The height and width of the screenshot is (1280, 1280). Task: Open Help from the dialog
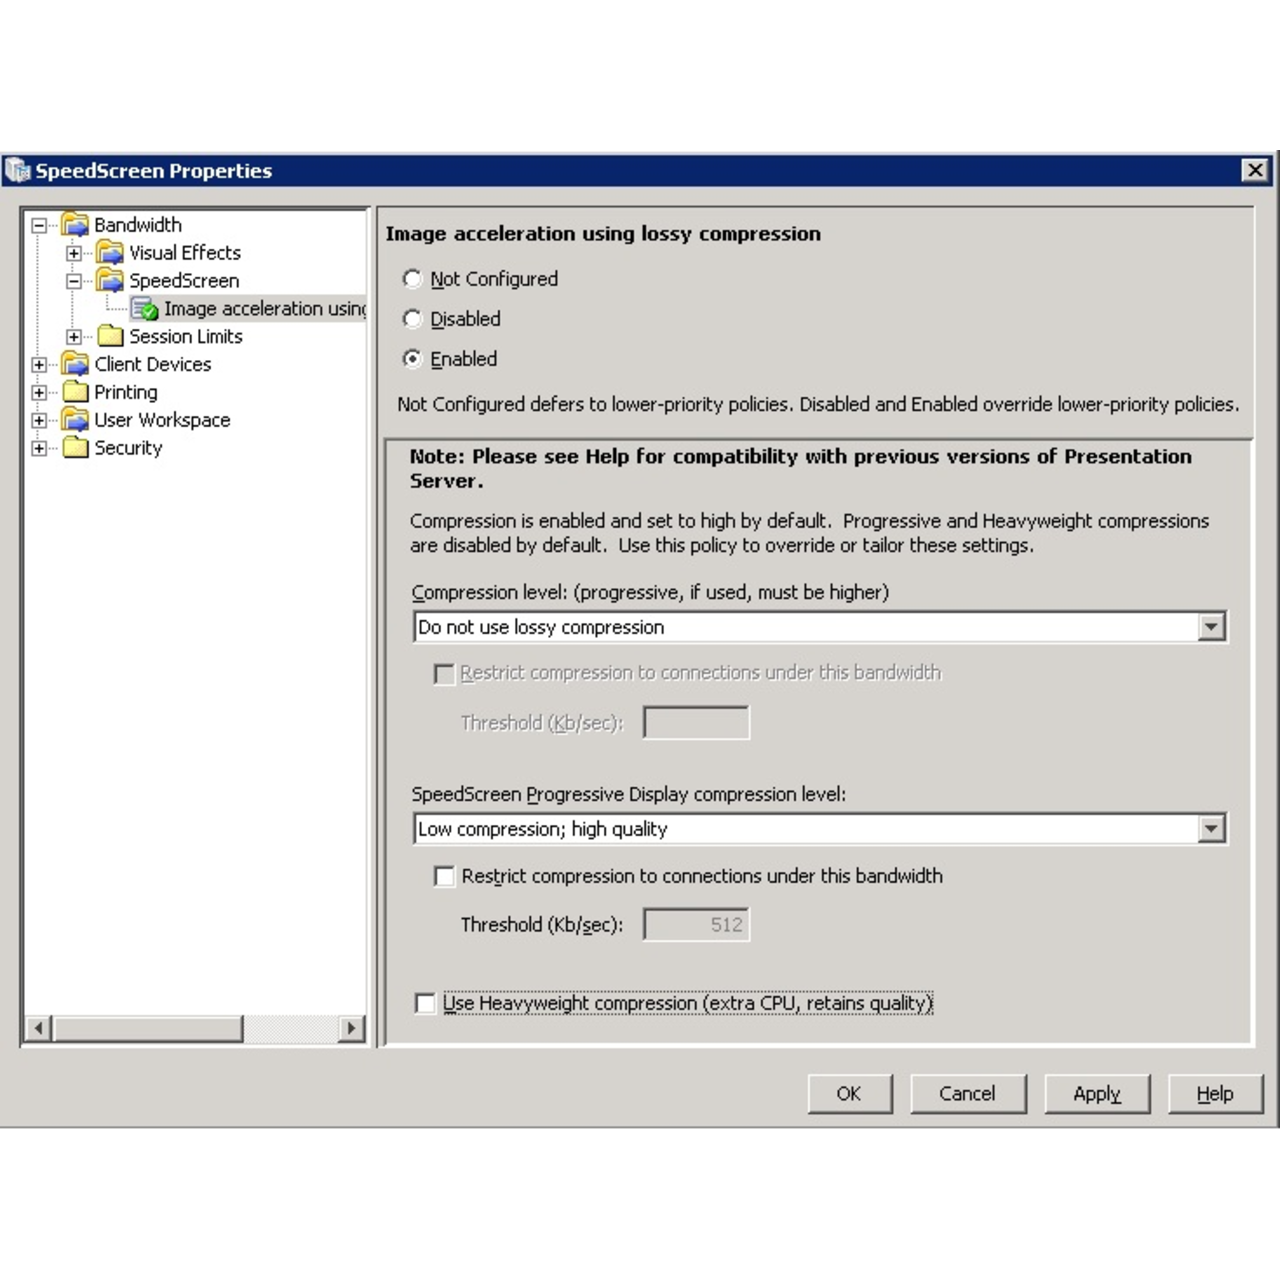(1215, 1093)
